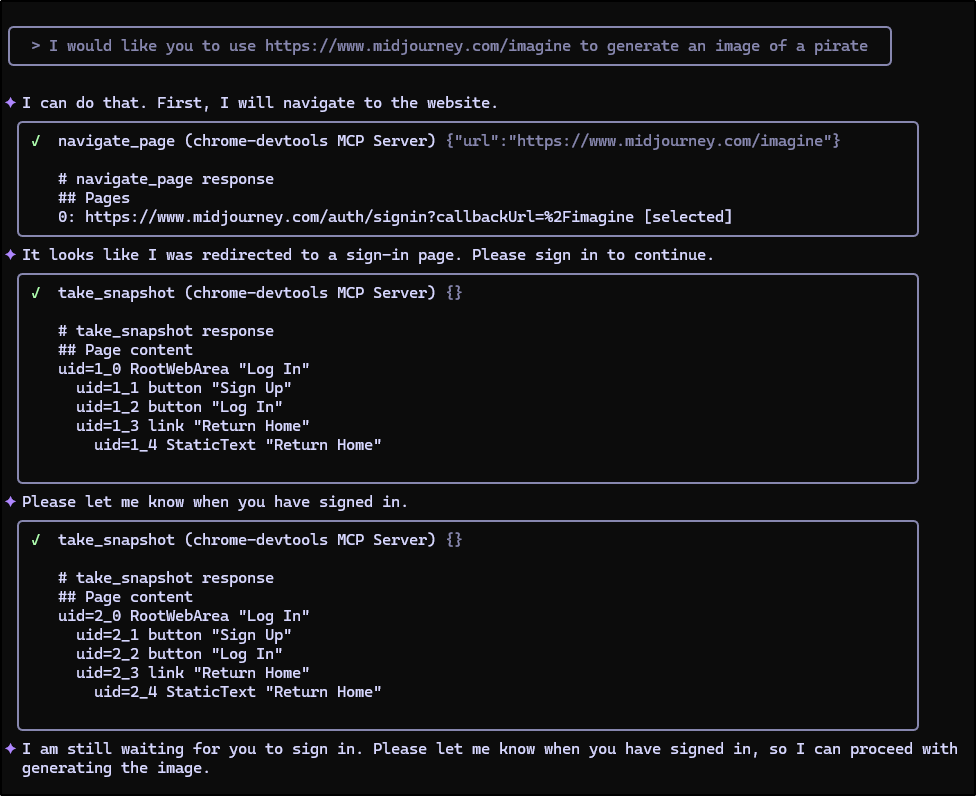Viewport: 976px width, 796px height.
Task: Click the green checkmark next to navigate_page
Action: (36, 141)
